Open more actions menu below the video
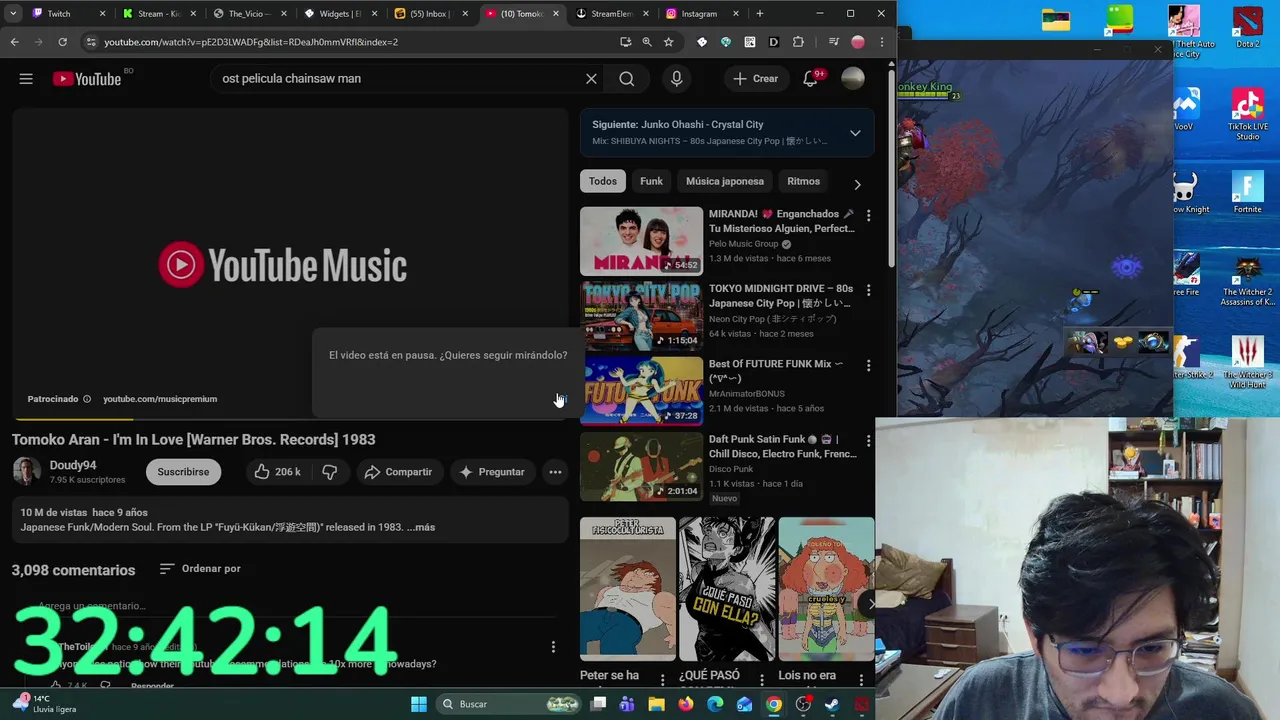The height and width of the screenshot is (720, 1280). pos(555,472)
